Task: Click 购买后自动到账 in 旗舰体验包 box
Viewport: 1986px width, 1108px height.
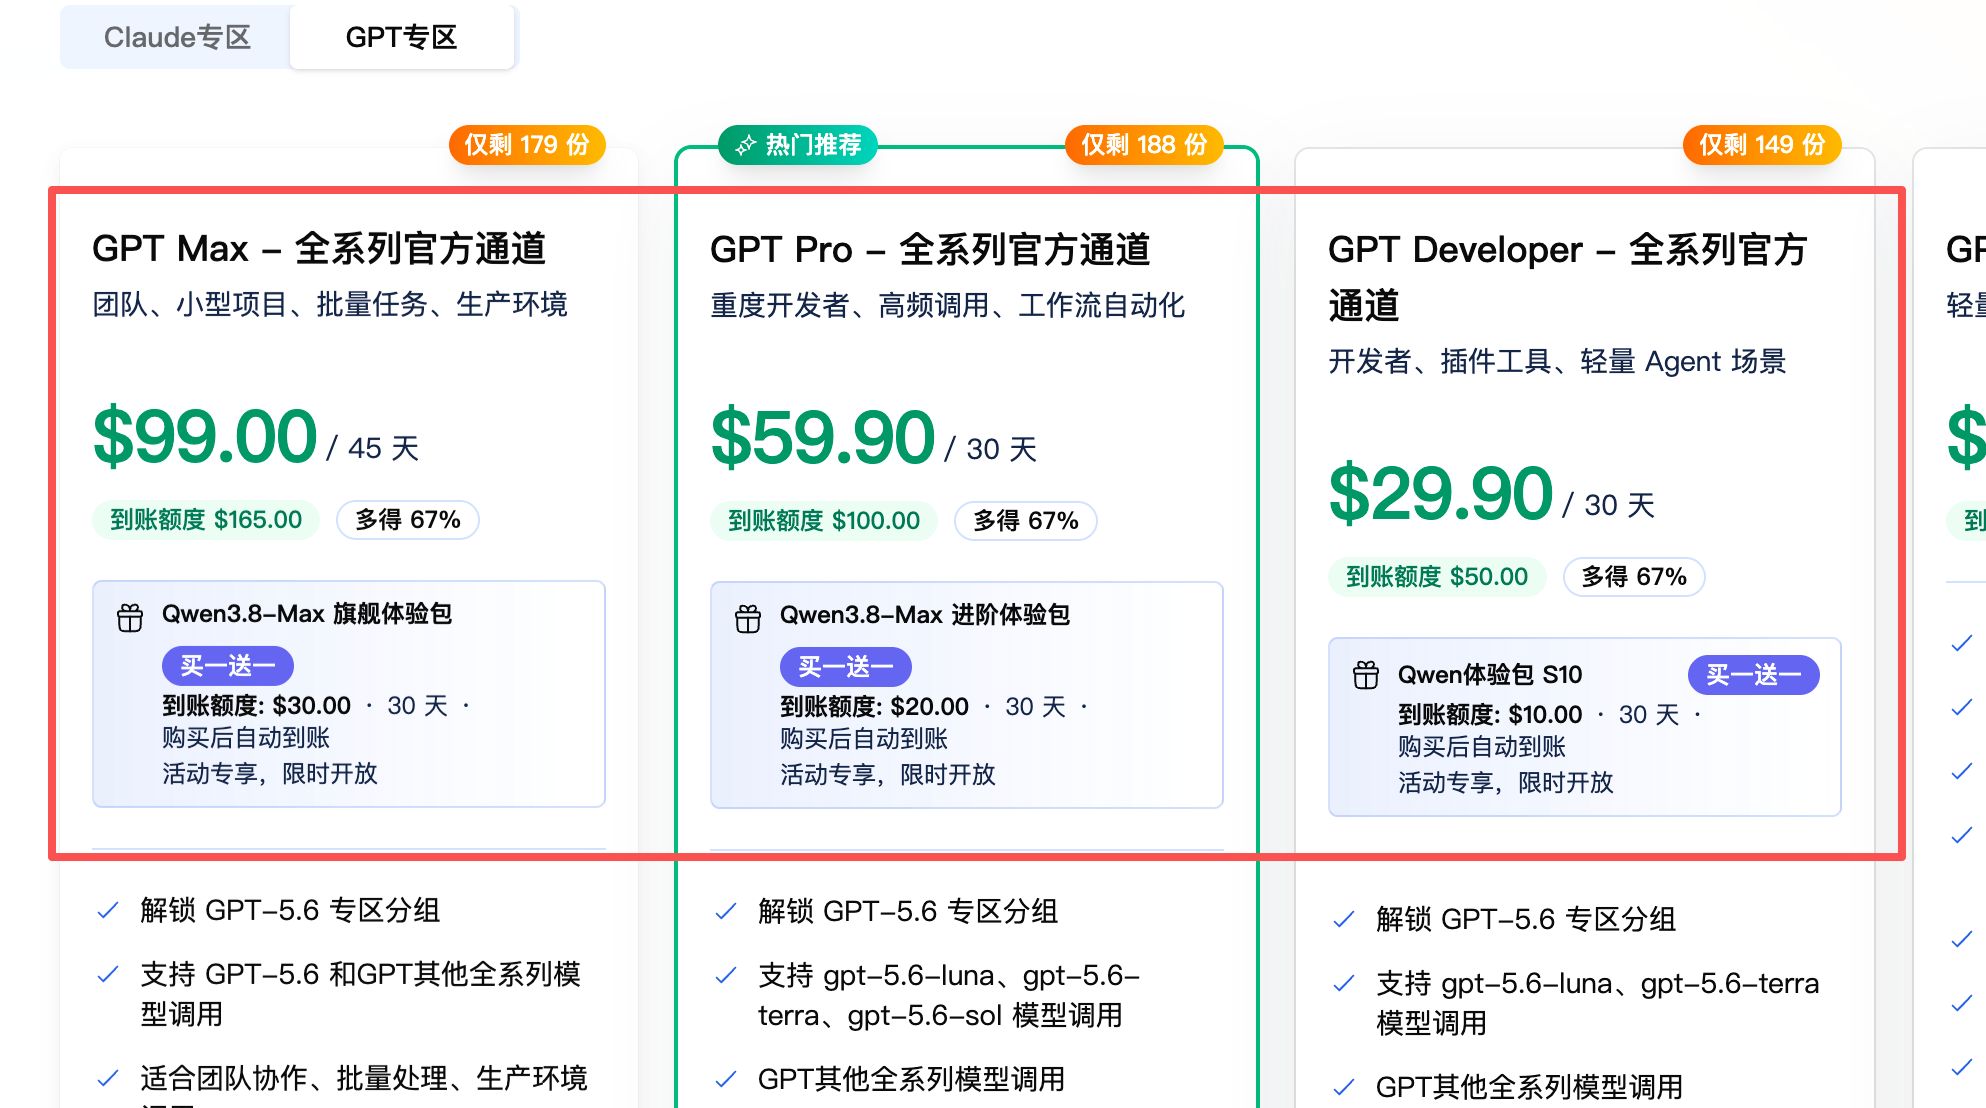Action: tap(246, 738)
